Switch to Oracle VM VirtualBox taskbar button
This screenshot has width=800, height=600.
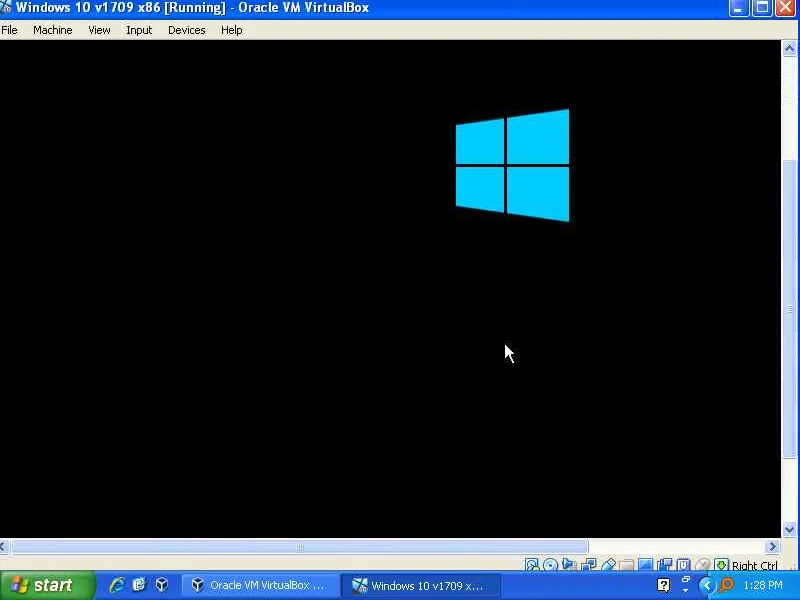(261, 585)
